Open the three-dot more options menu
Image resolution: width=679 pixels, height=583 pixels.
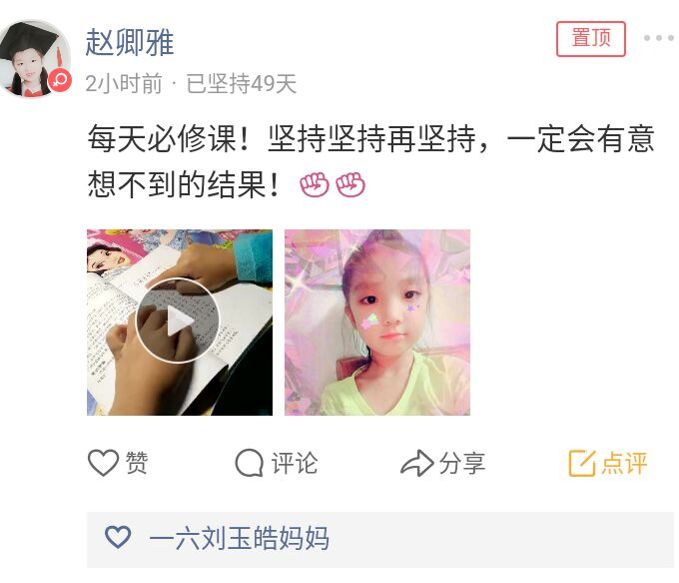[658, 38]
